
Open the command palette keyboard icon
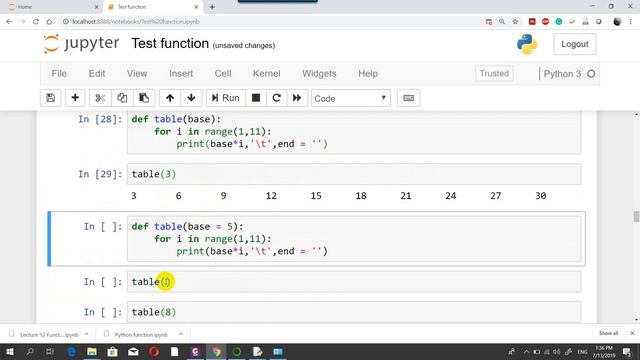[x=409, y=98]
